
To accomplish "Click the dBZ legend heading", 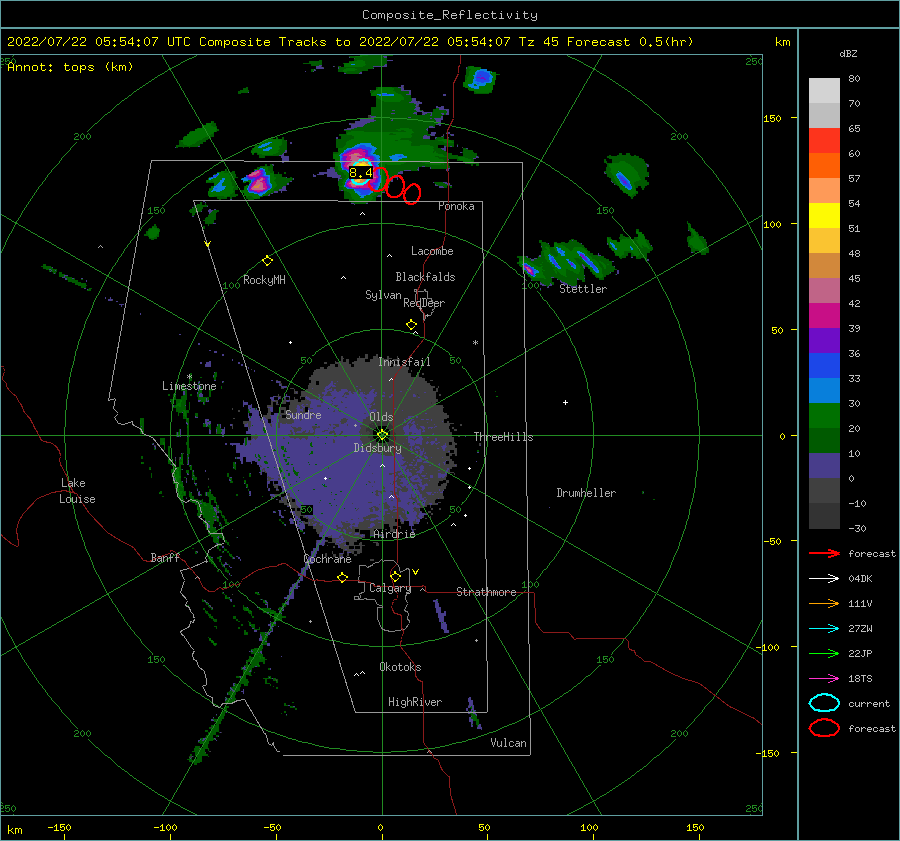I will (848, 53).
